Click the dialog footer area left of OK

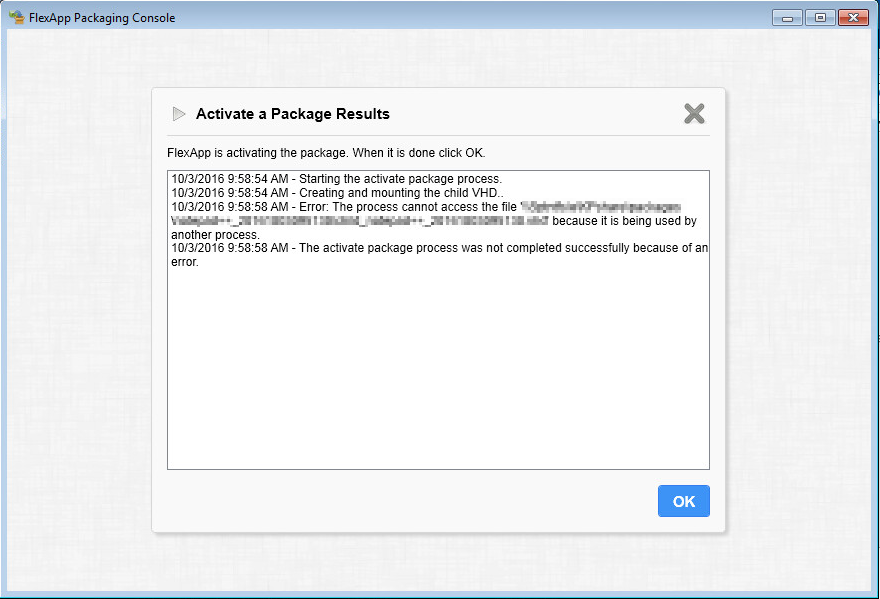click(400, 501)
